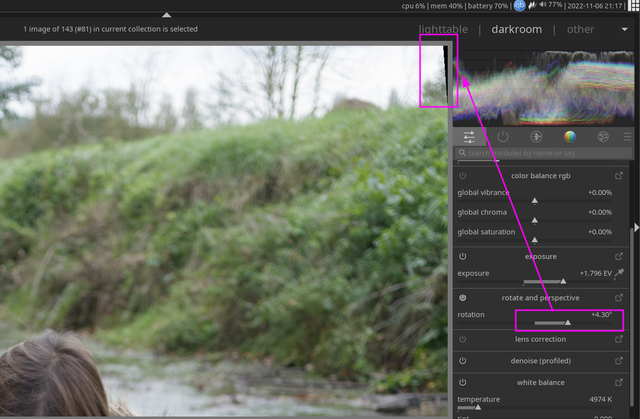Viewport: 640px width, 419px height.
Task: Open the effects modules group tab
Action: (x=603, y=137)
